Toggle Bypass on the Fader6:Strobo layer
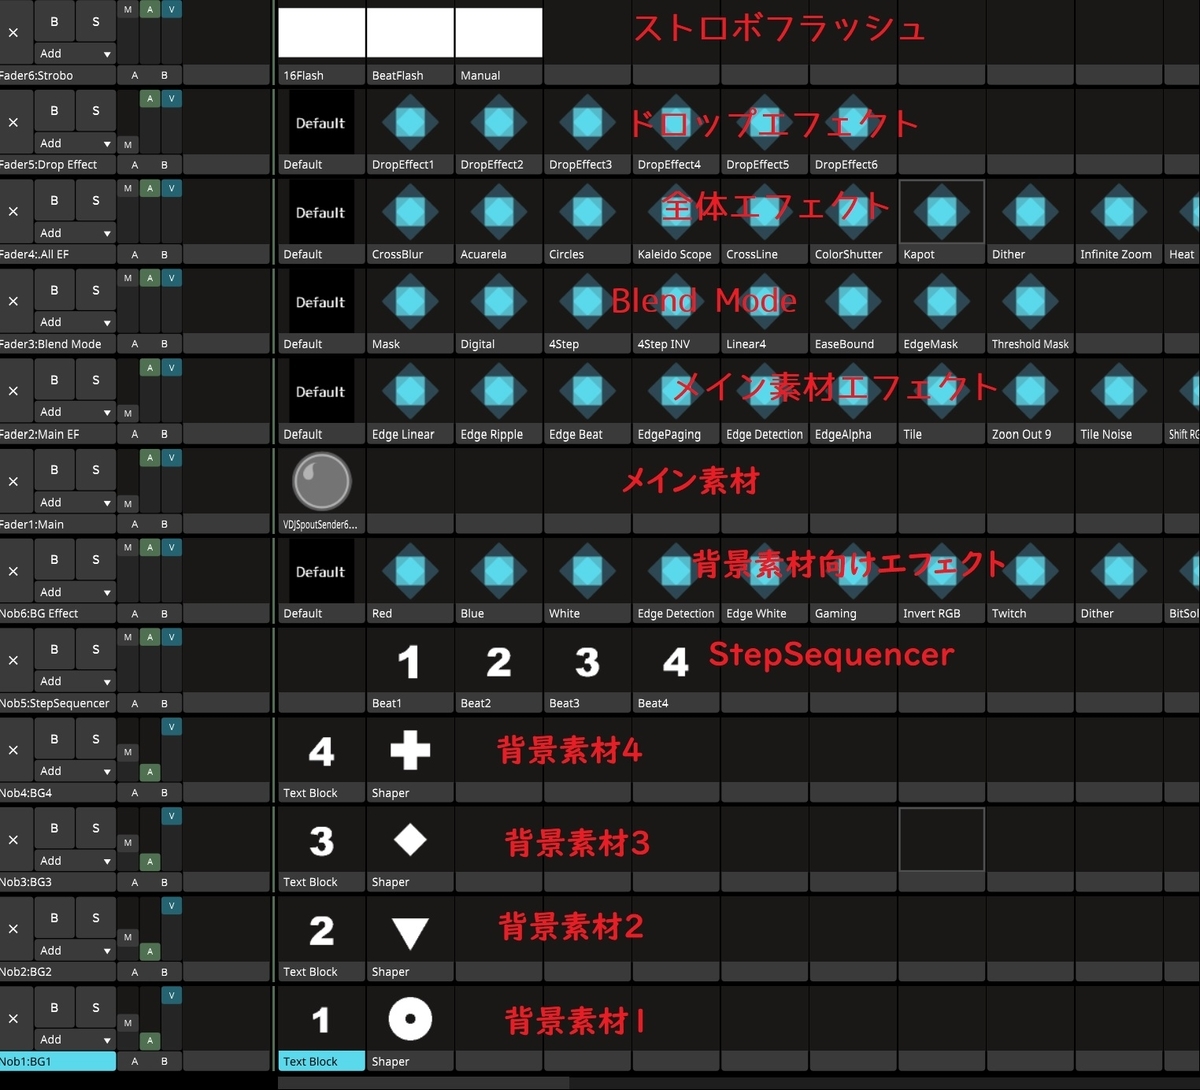 (x=53, y=20)
